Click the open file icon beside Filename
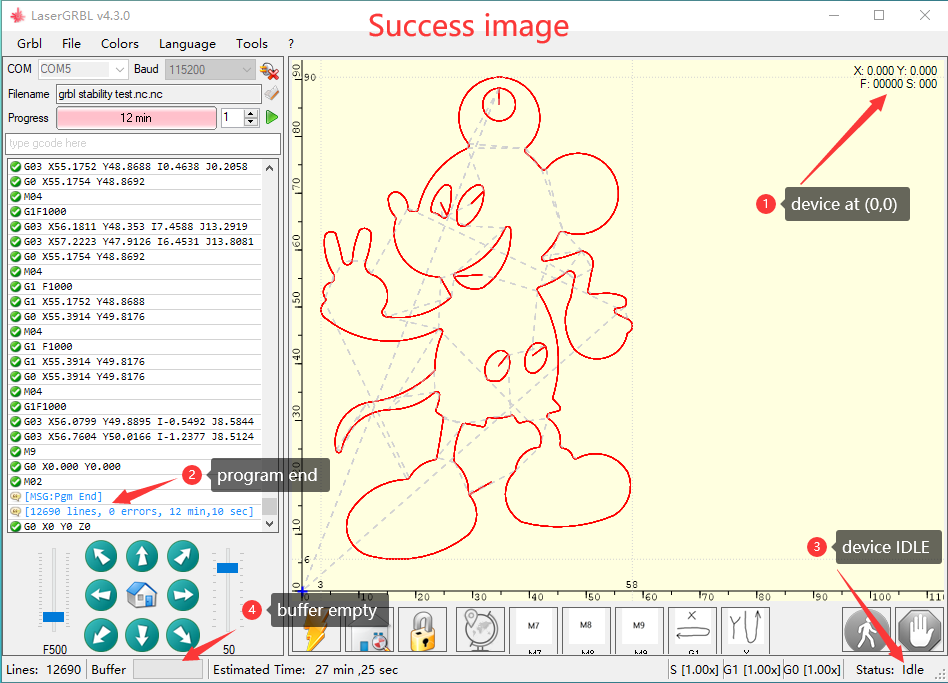The image size is (948, 683). coord(270,94)
